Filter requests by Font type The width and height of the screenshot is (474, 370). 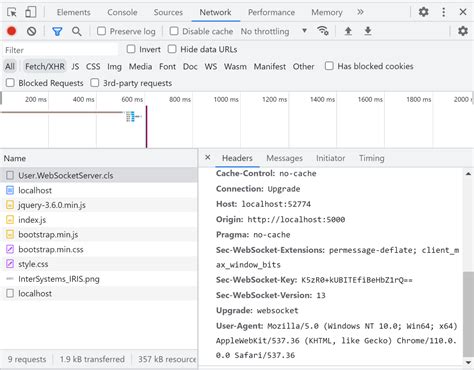click(167, 66)
